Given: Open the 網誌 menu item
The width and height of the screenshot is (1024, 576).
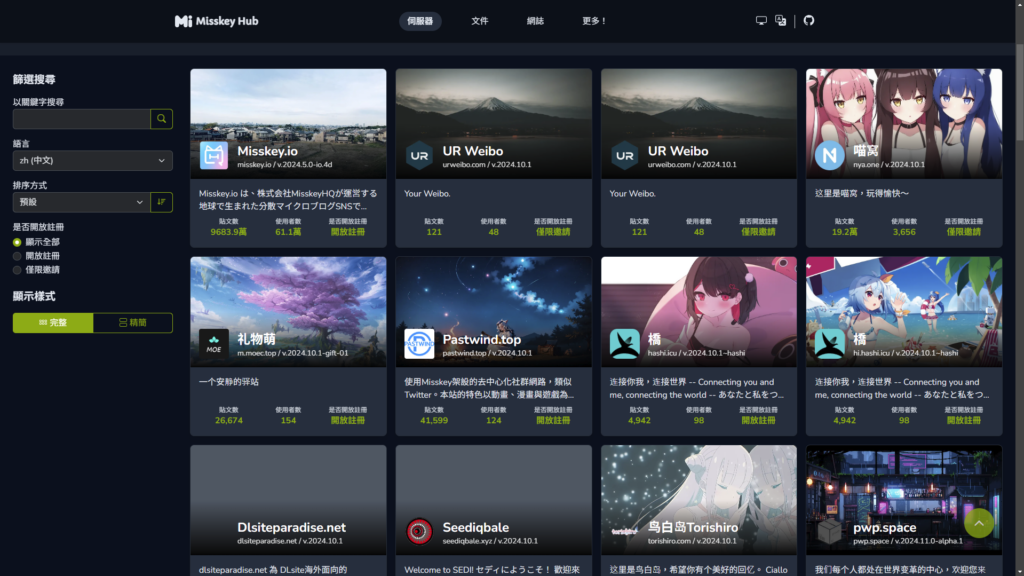Looking at the screenshot, I should (535, 21).
